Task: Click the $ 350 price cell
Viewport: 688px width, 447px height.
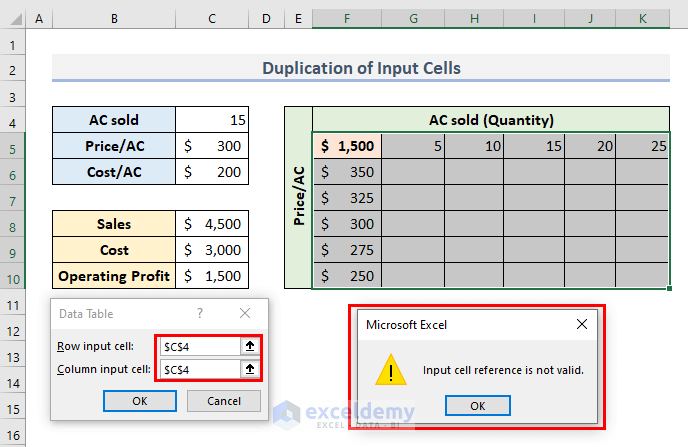Action: 347,172
